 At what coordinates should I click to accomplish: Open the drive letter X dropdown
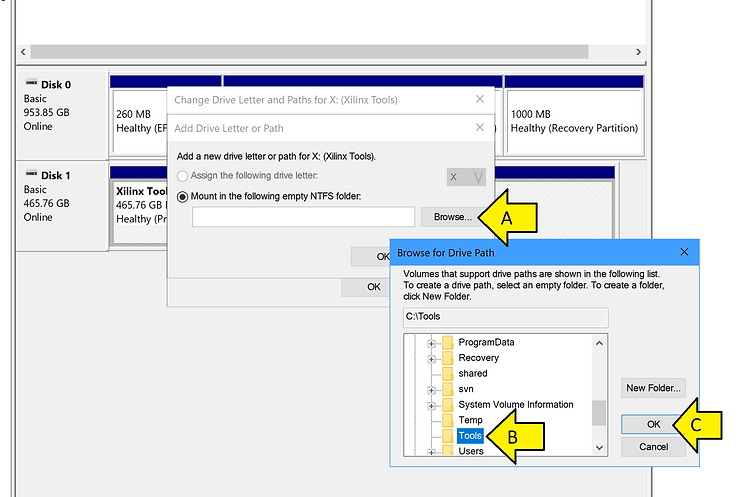coord(466,177)
